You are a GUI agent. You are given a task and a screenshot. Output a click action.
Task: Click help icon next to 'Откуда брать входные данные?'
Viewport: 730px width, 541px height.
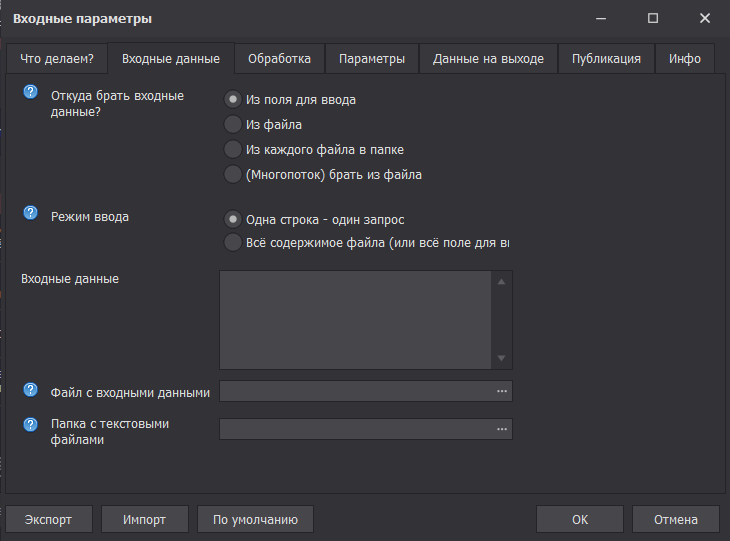click(x=30, y=92)
